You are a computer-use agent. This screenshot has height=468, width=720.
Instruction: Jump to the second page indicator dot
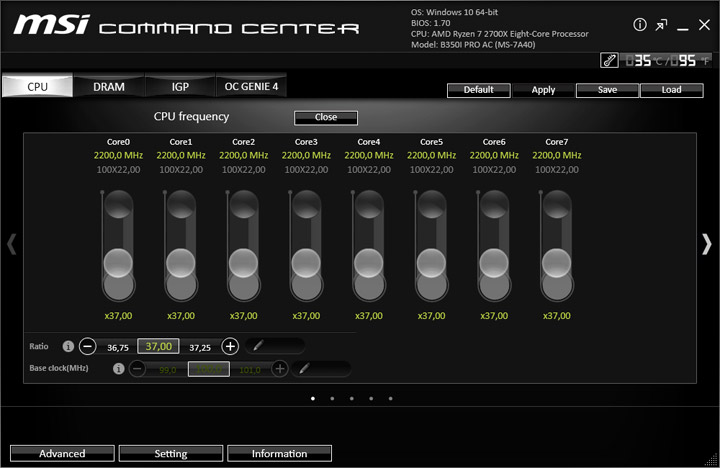(332, 398)
